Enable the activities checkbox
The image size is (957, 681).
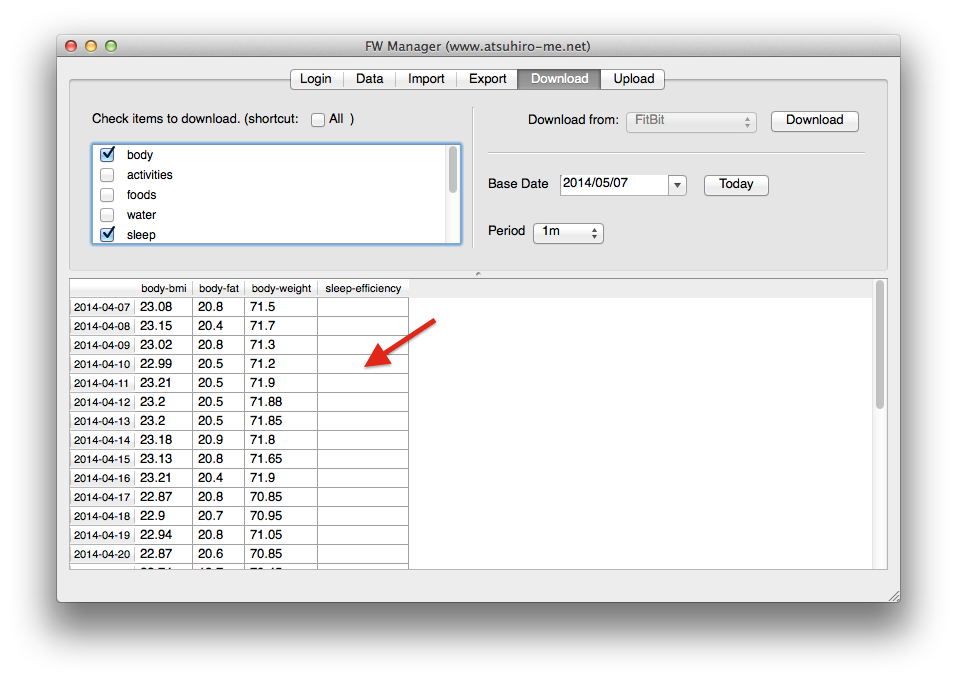pyautogui.click(x=107, y=175)
